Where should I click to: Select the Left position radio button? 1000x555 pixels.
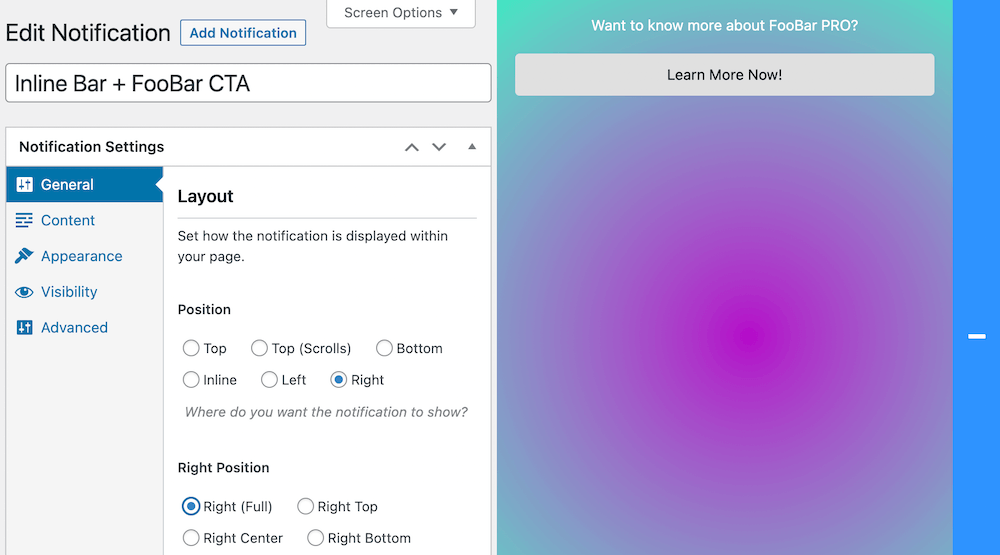click(269, 380)
